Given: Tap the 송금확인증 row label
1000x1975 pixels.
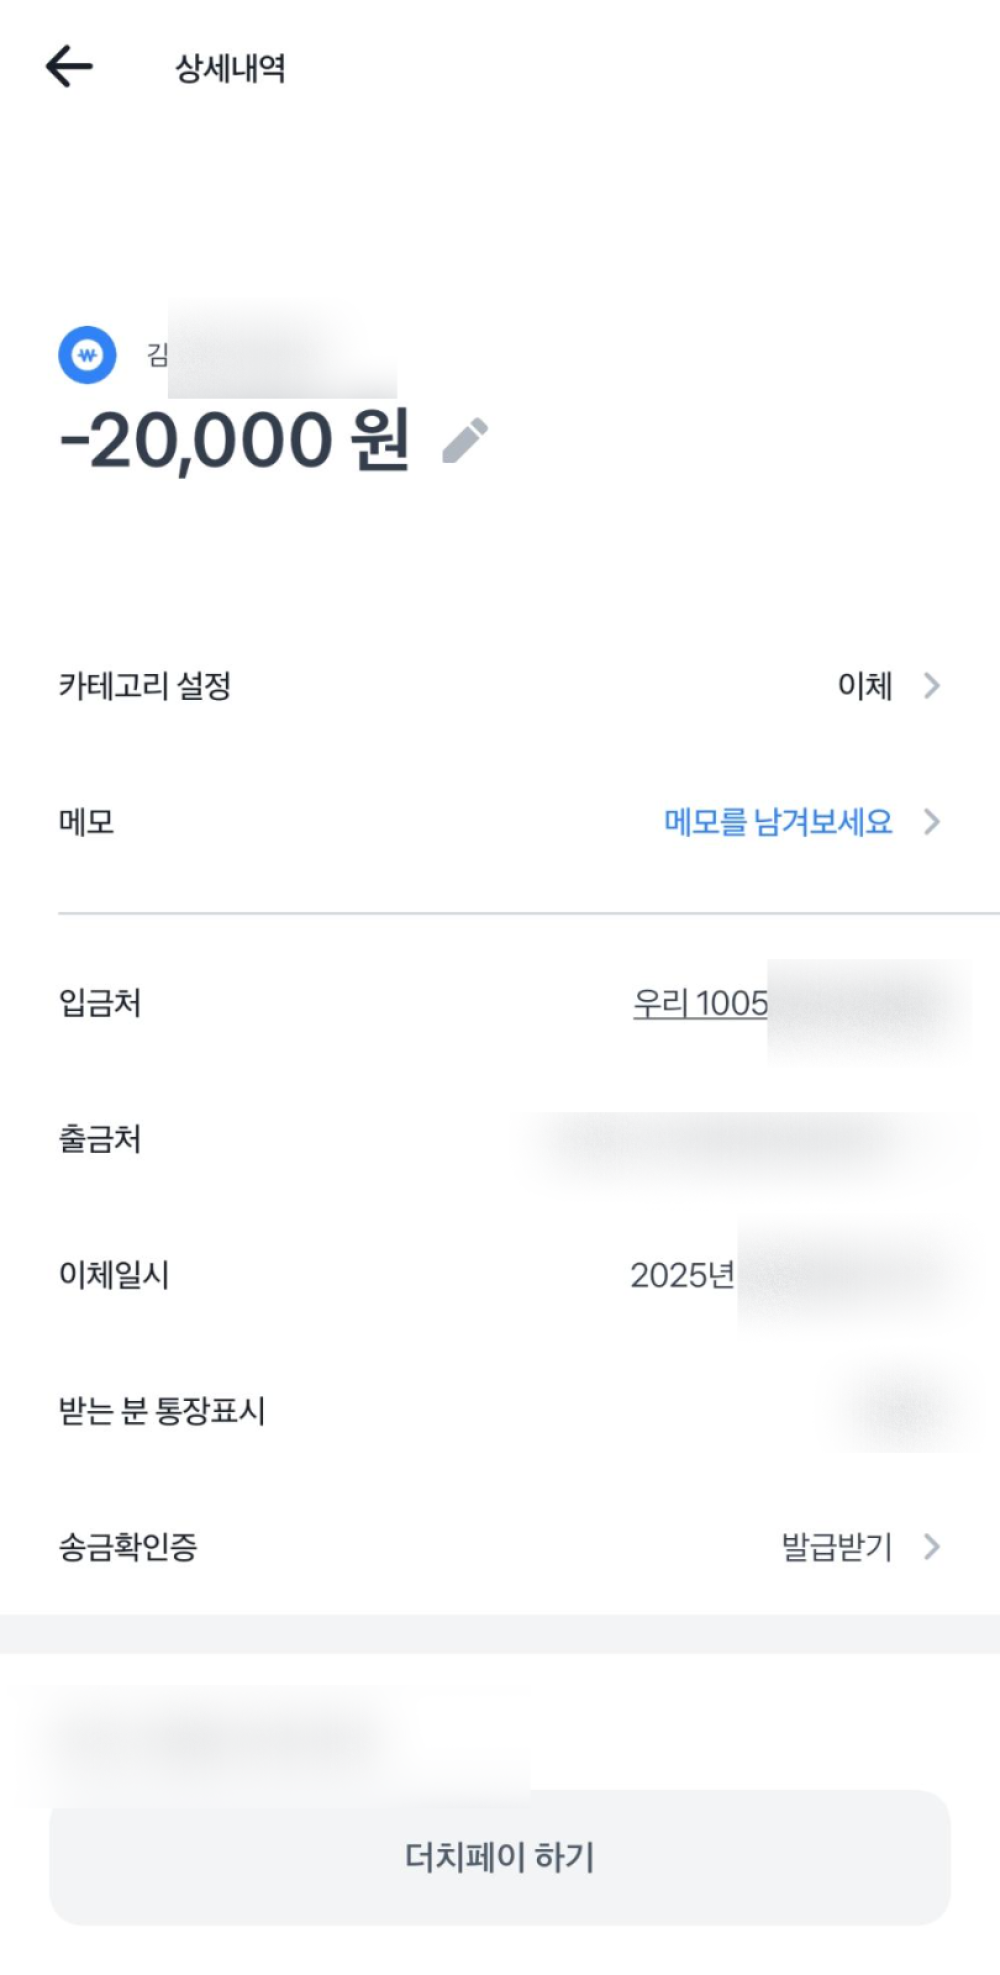Looking at the screenshot, I should (128, 1547).
